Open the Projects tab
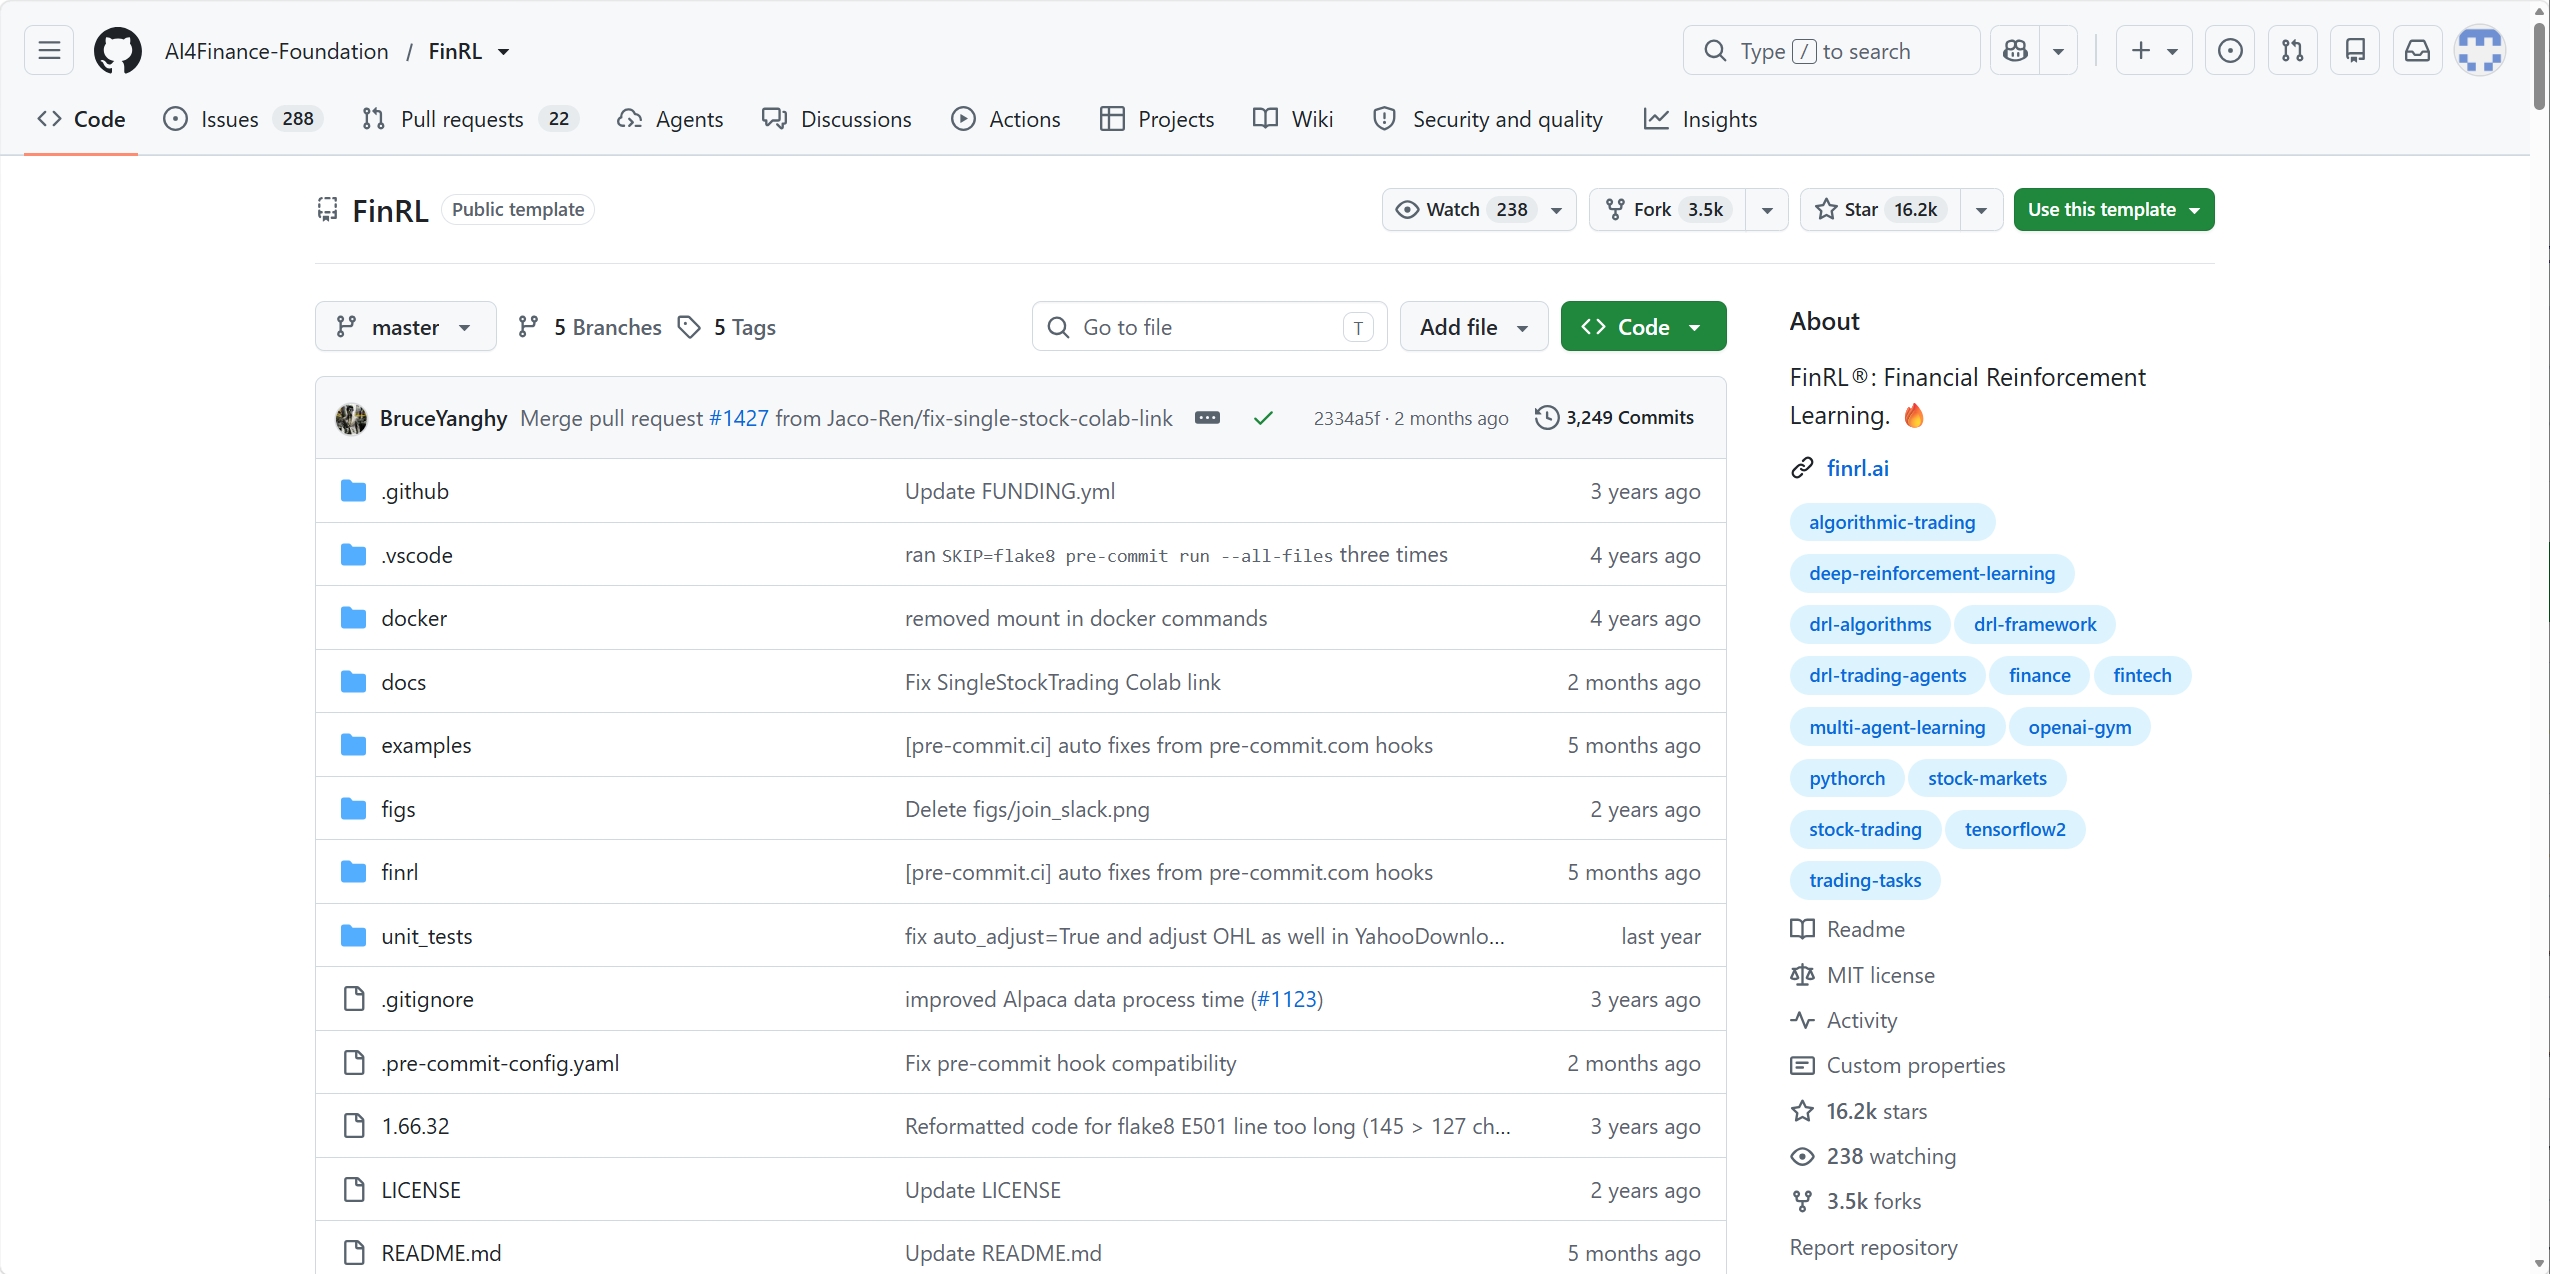This screenshot has width=2550, height=1274. (x=1157, y=119)
